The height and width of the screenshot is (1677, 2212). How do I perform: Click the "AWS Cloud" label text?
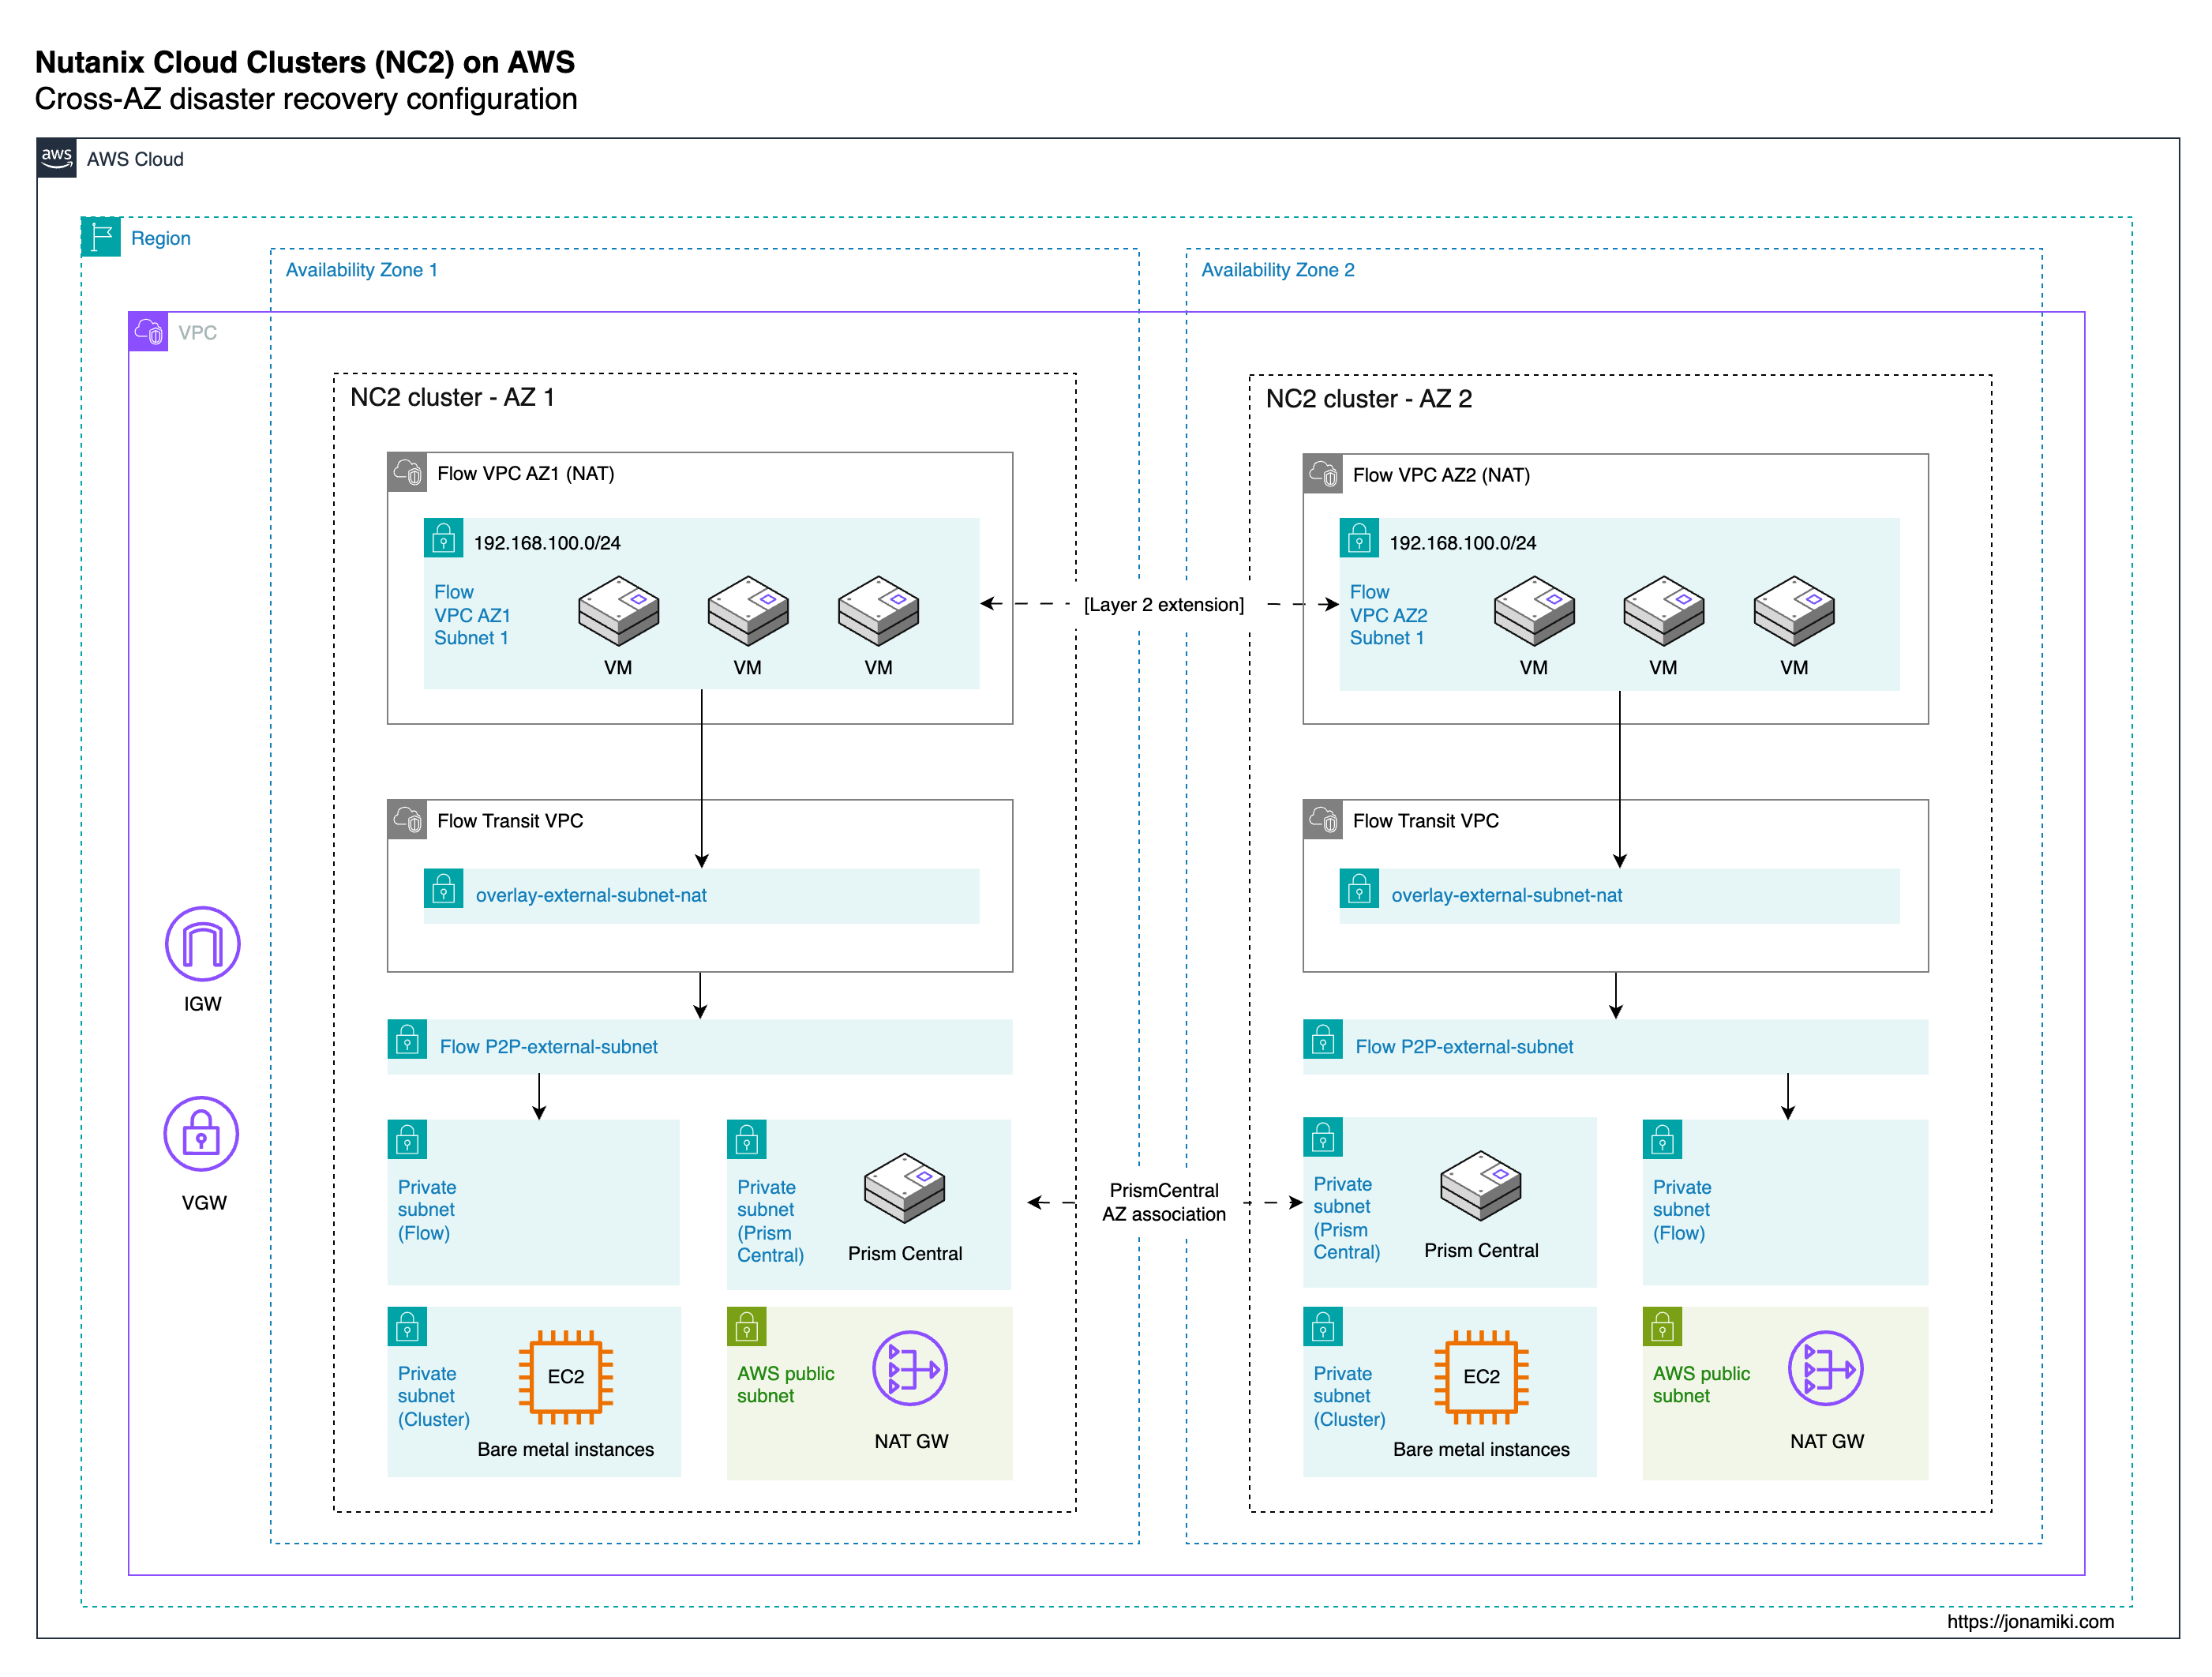pos(135,159)
